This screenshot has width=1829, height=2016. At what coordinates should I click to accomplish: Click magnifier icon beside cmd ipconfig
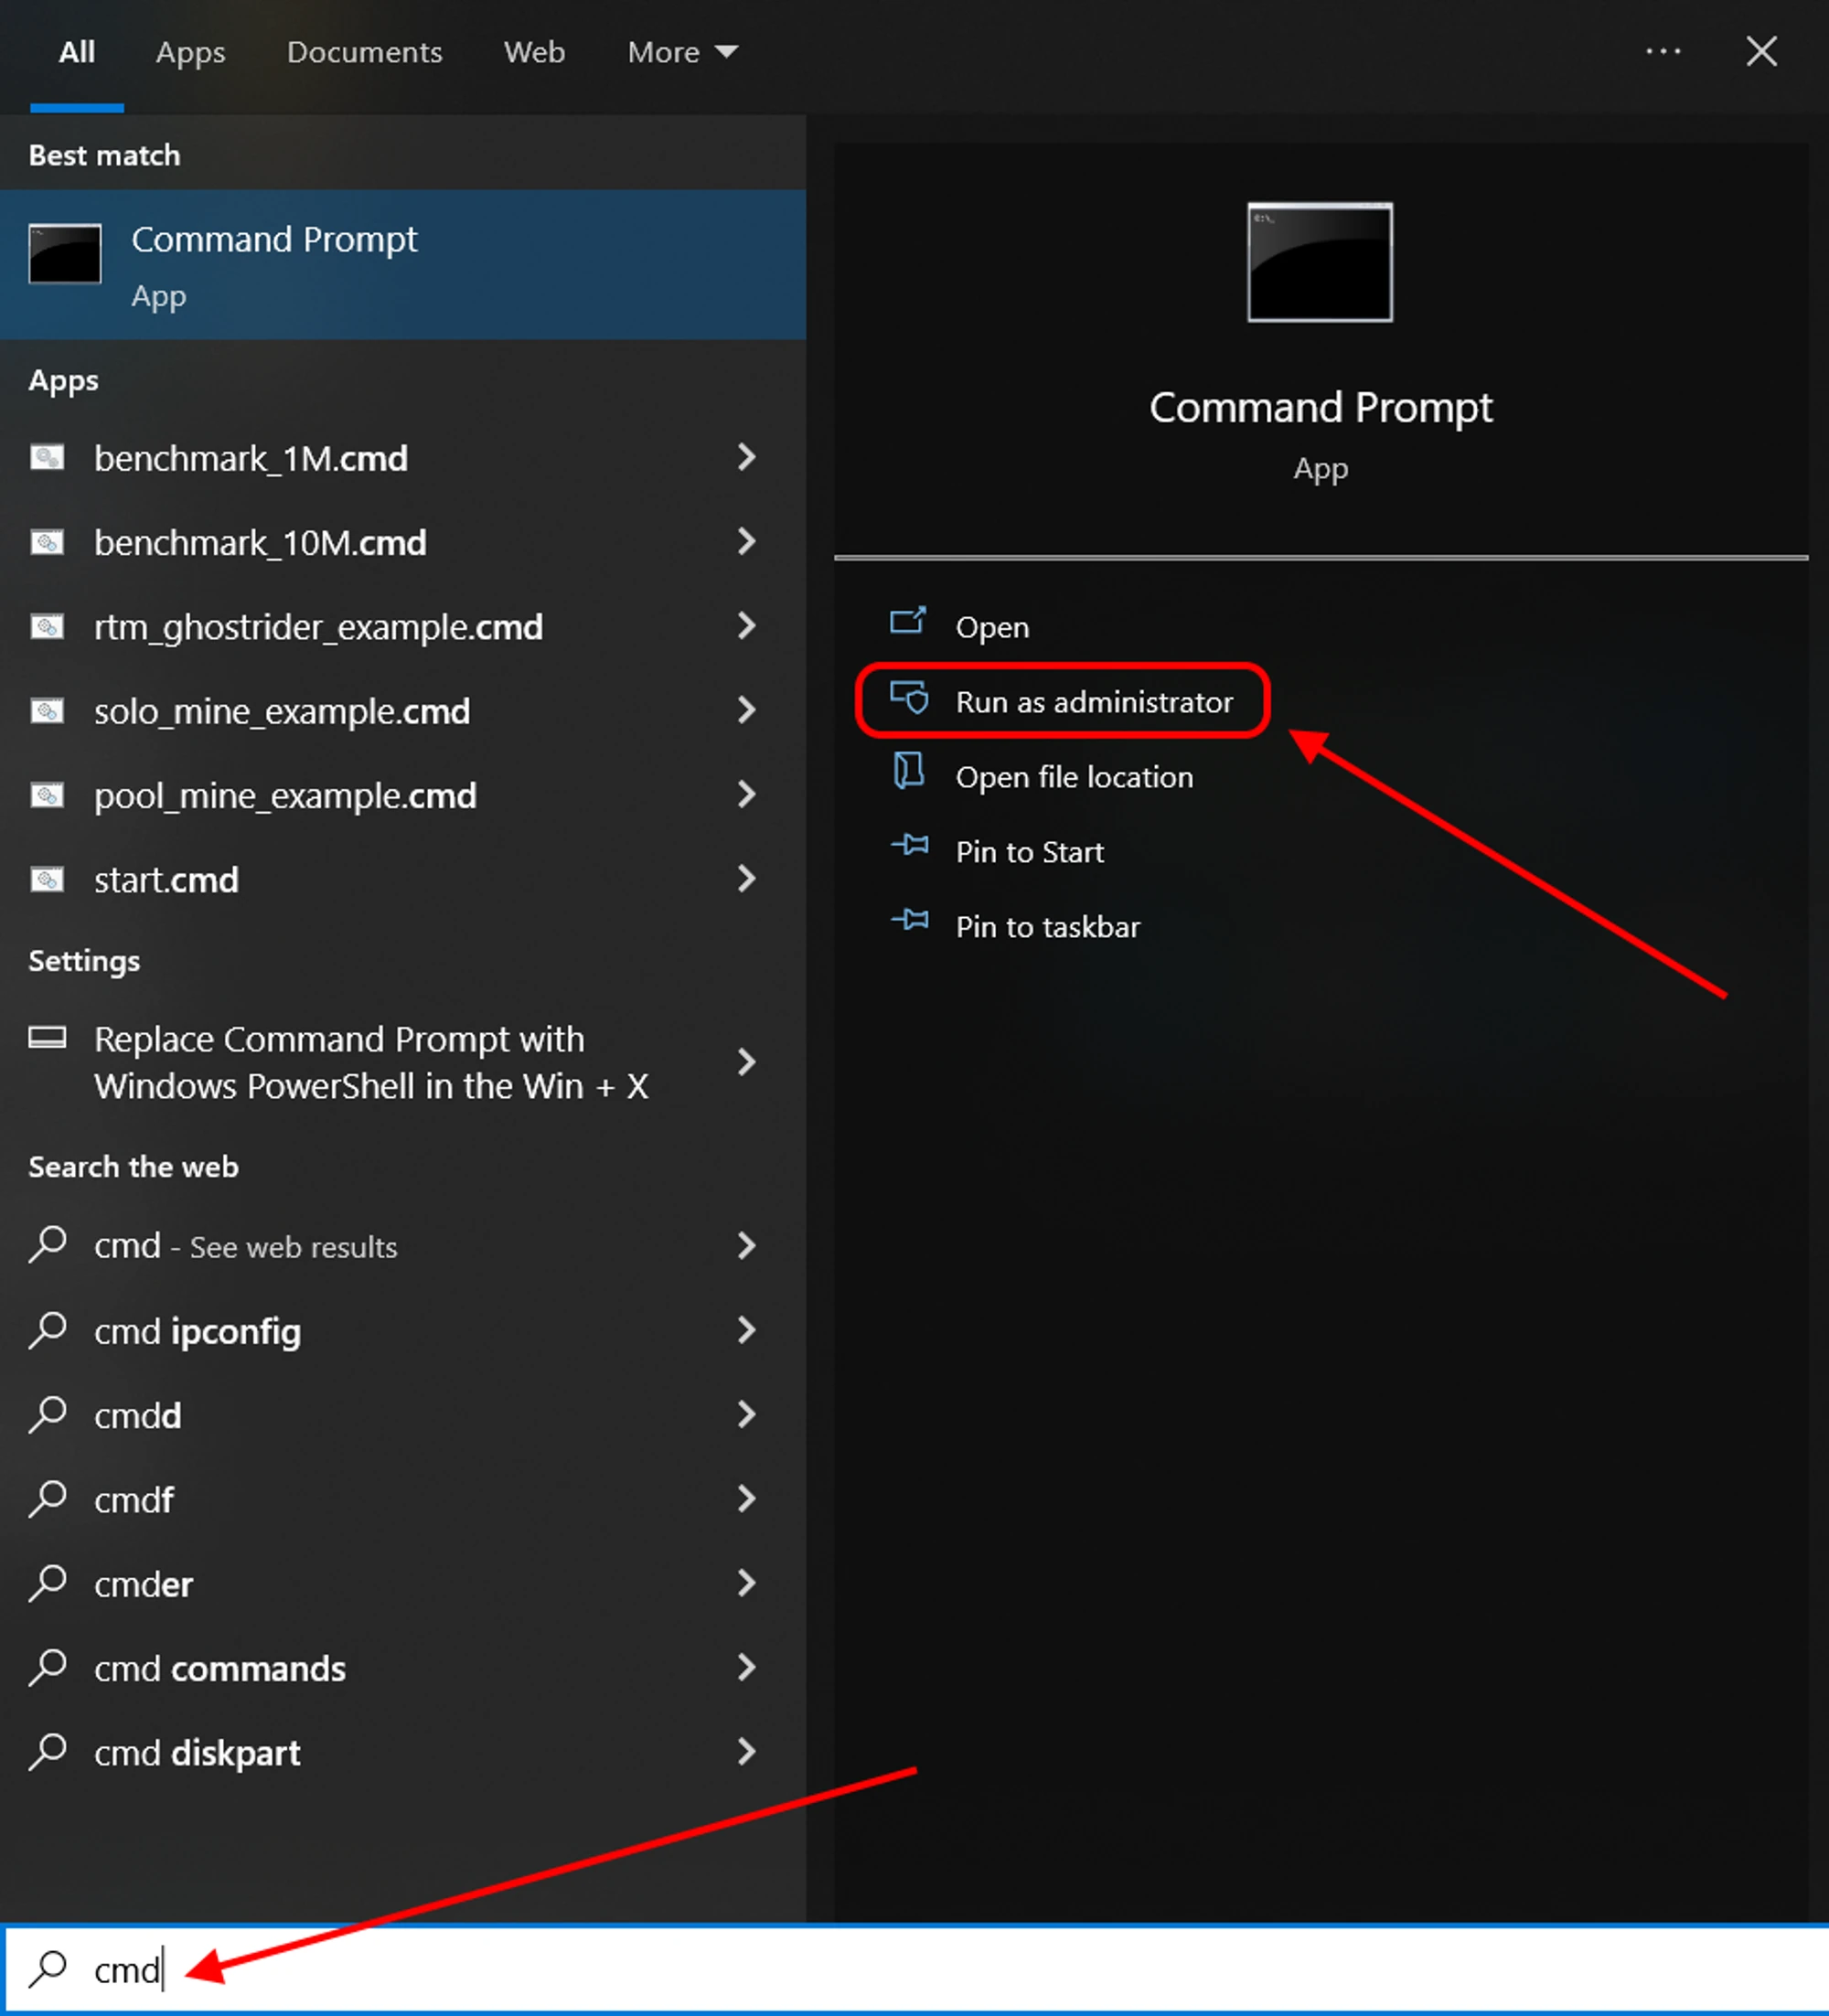tap(47, 1330)
